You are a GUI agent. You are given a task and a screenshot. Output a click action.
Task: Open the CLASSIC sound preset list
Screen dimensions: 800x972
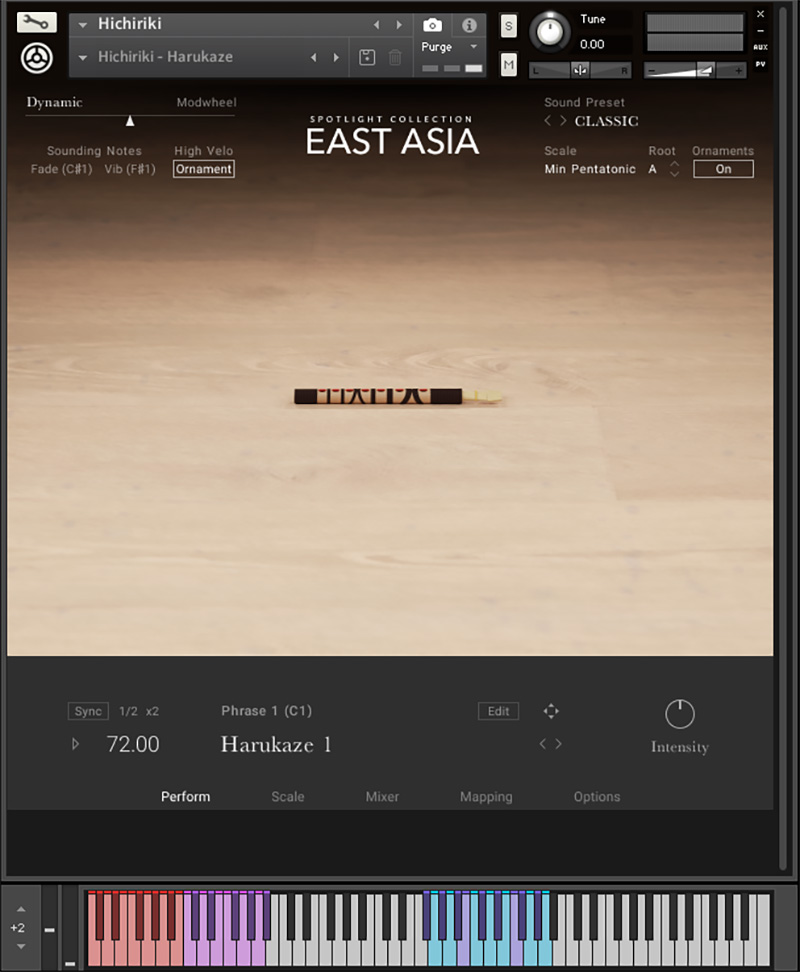(x=606, y=121)
